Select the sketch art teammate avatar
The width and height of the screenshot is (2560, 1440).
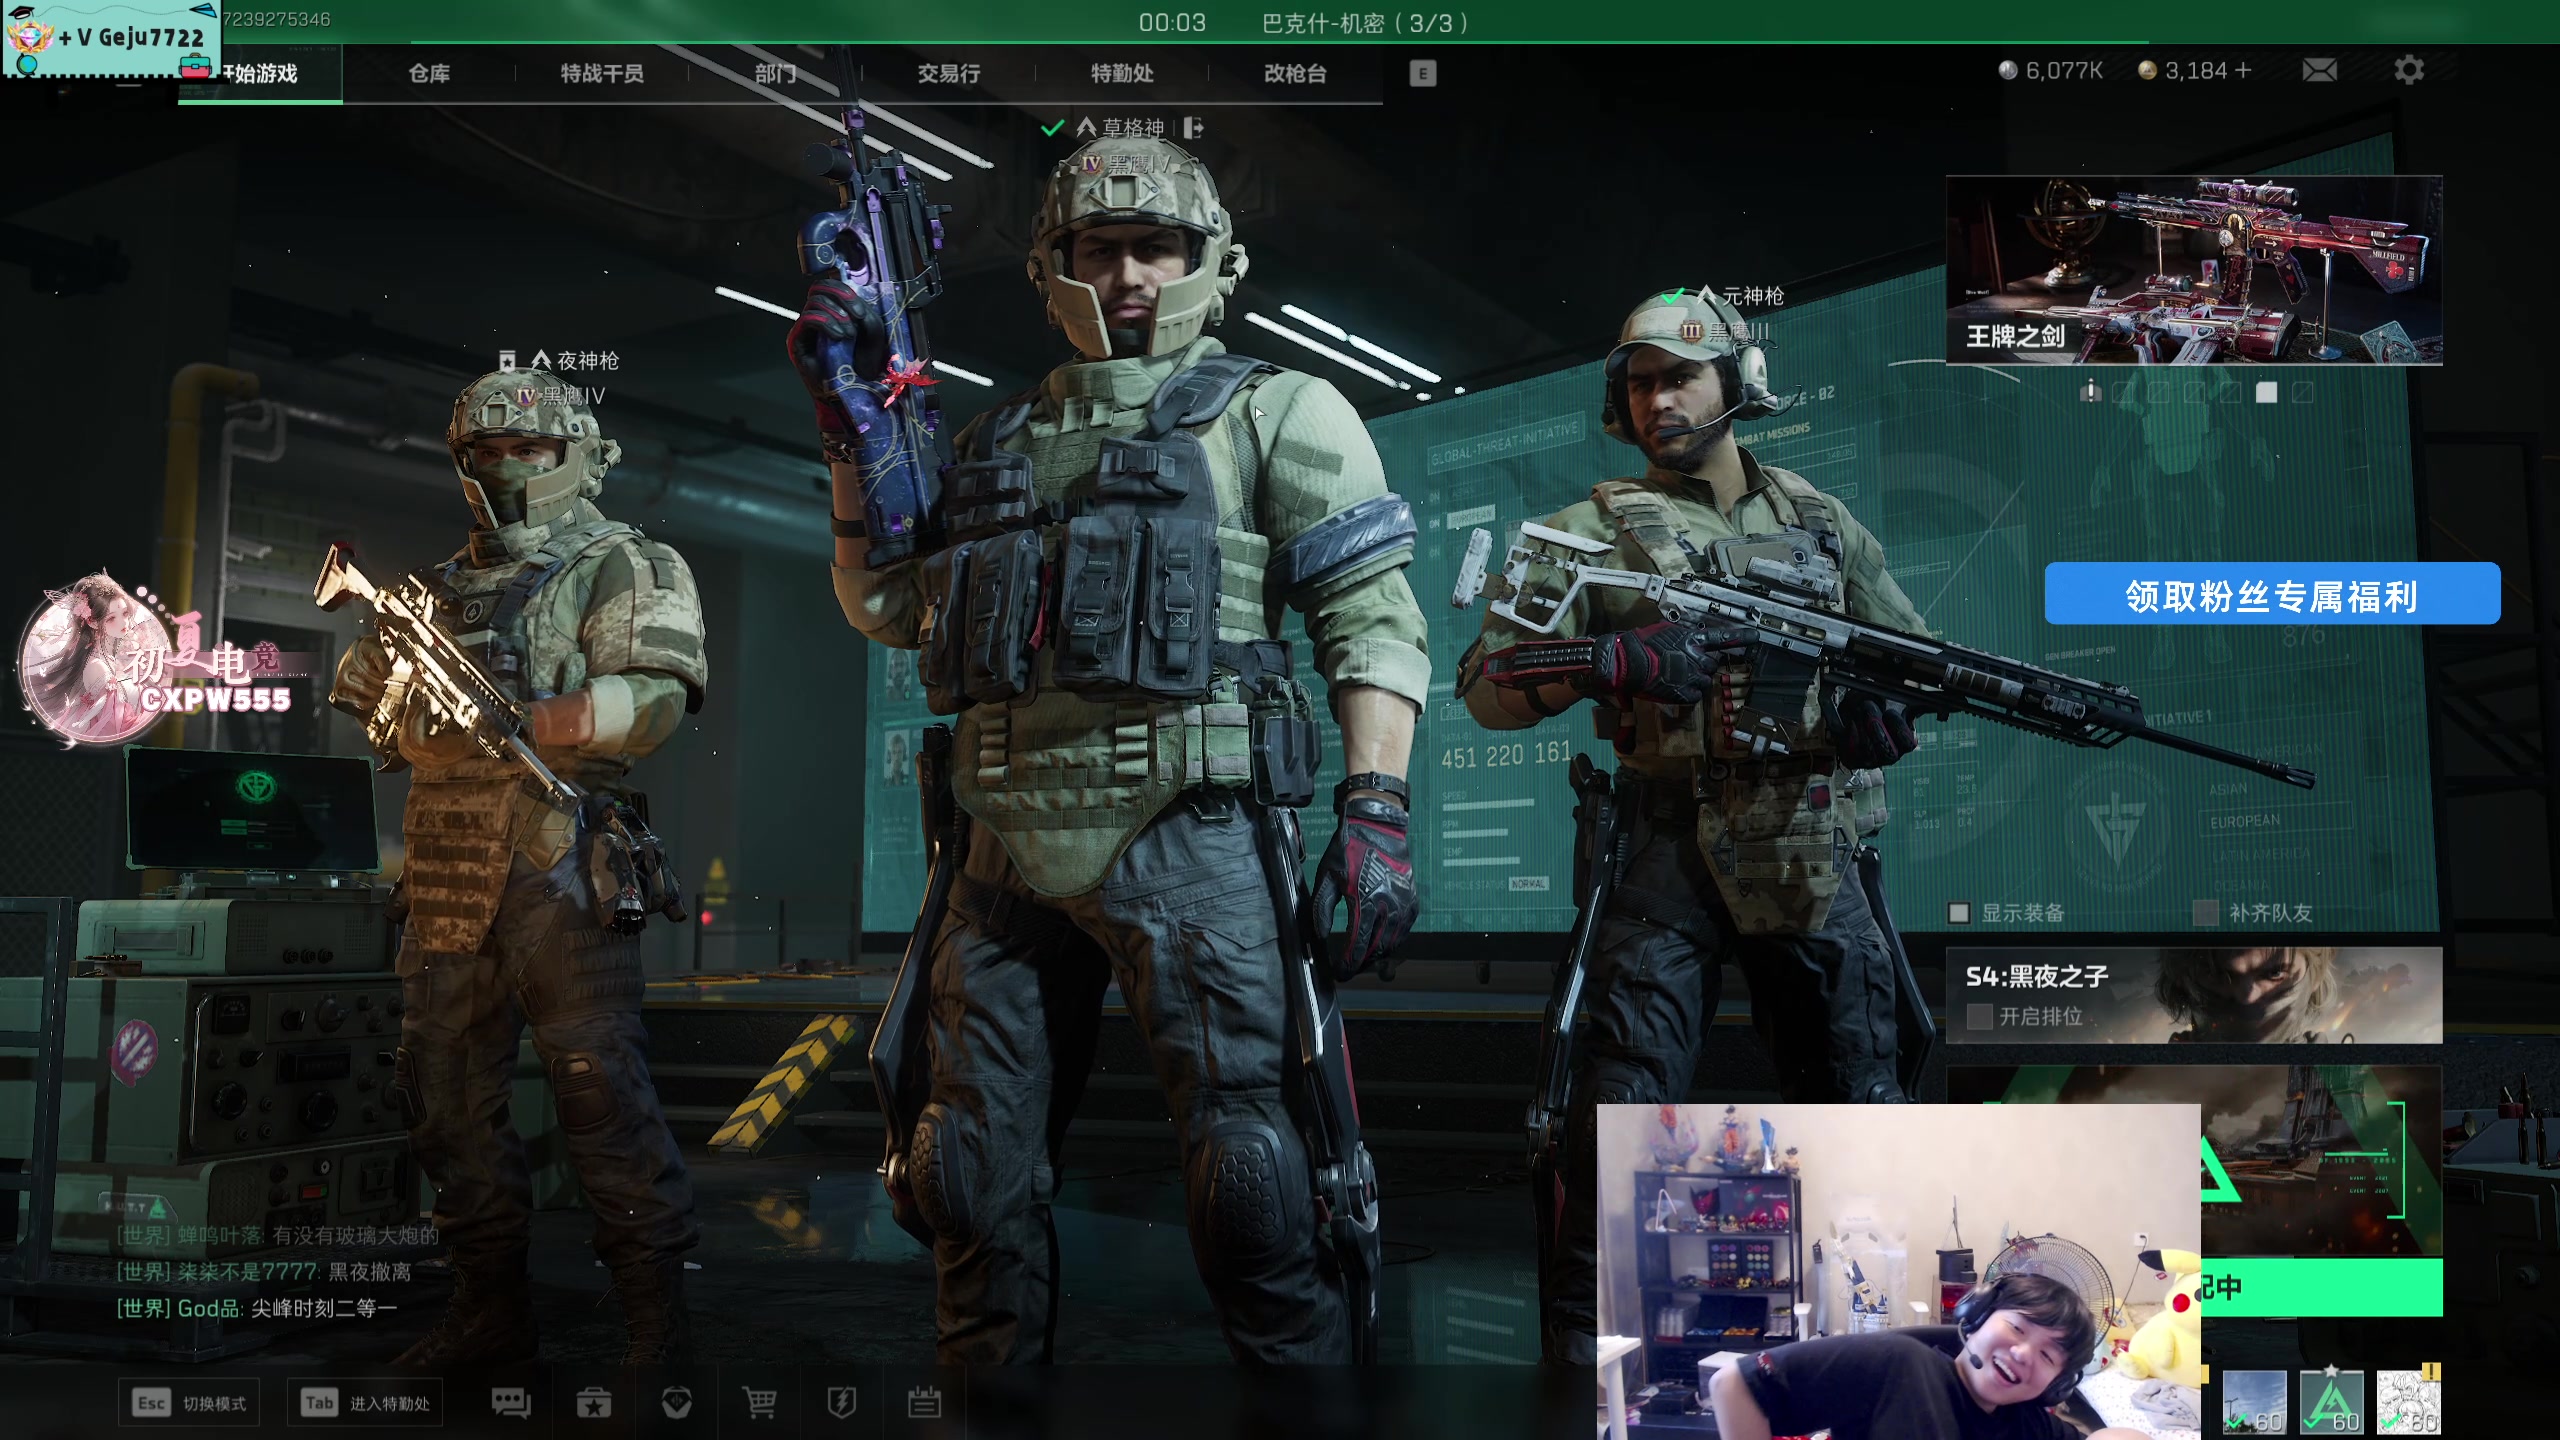2408,1402
